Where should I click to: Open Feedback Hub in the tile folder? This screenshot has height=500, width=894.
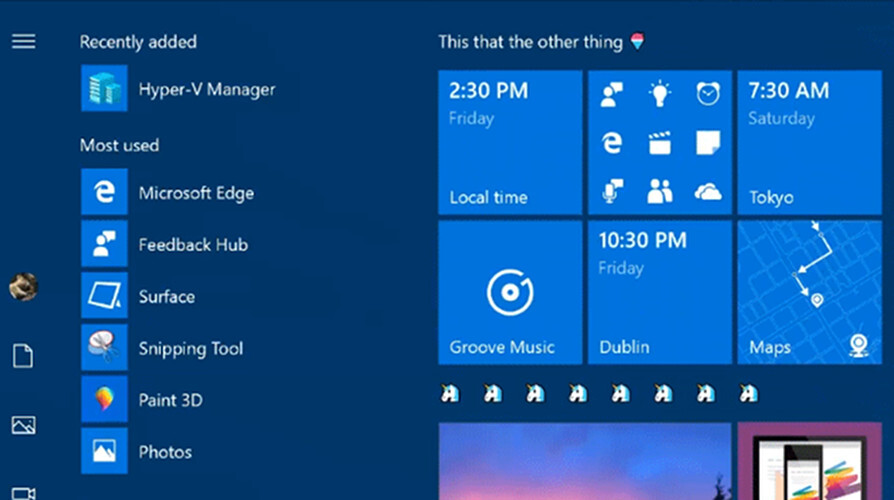(612, 94)
